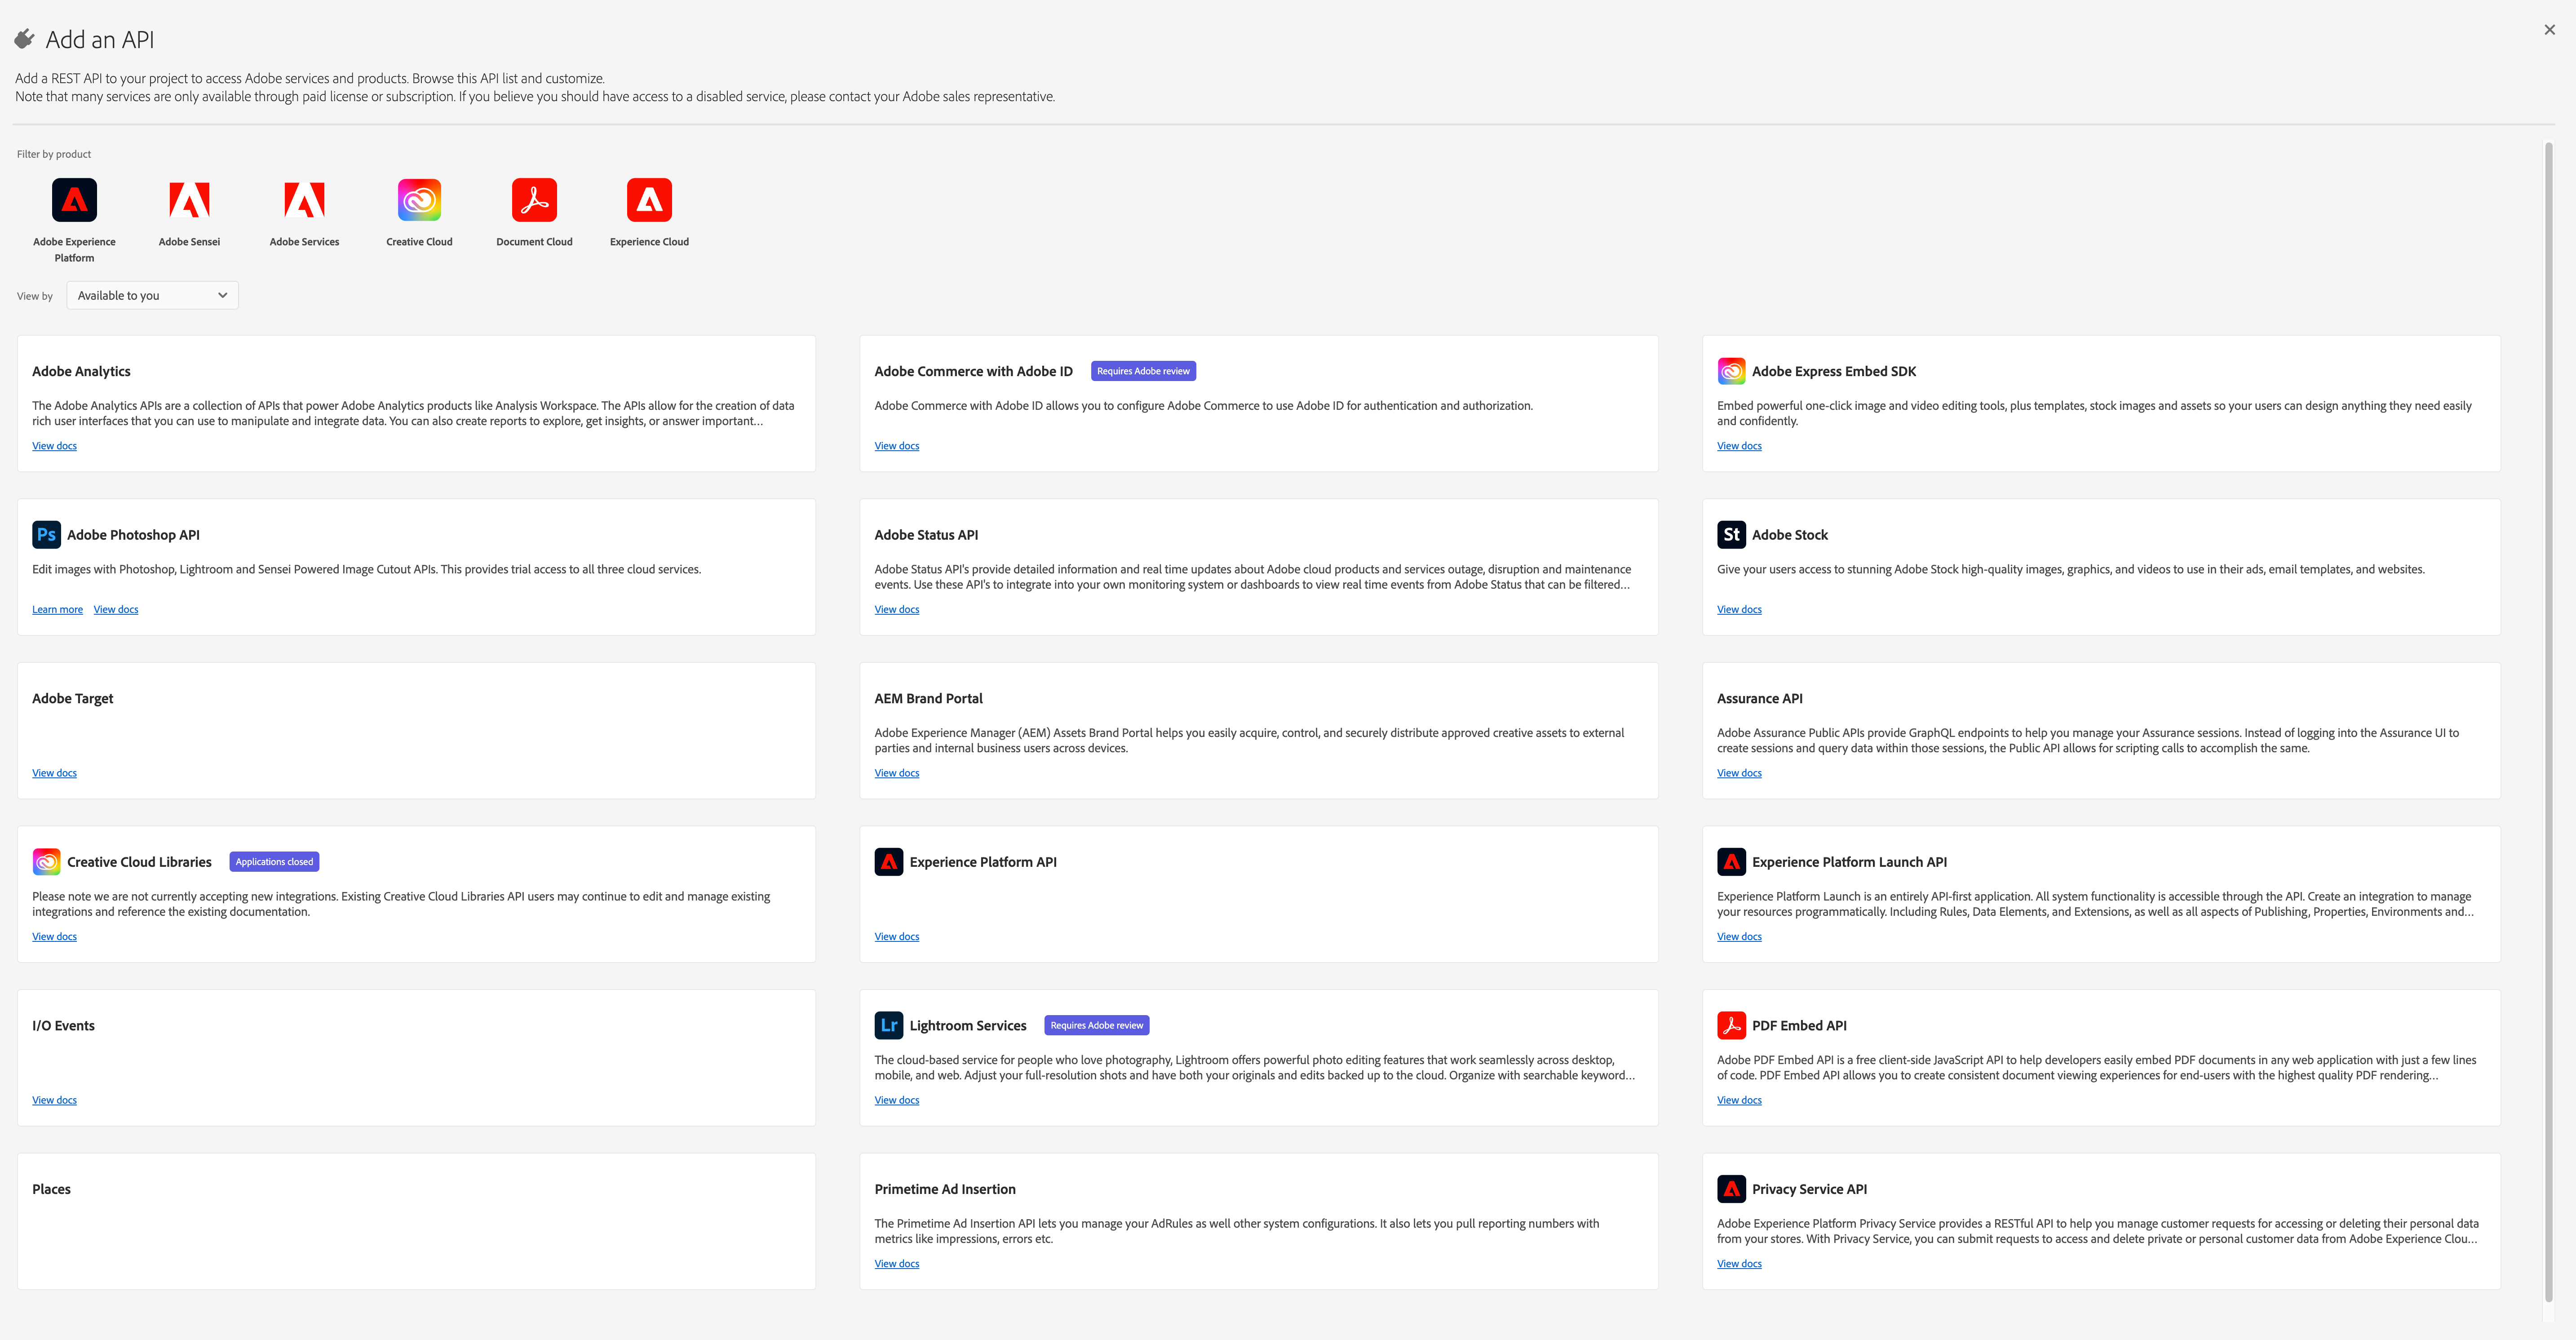Click Learn more on Adobe Photoshop API

coord(57,609)
